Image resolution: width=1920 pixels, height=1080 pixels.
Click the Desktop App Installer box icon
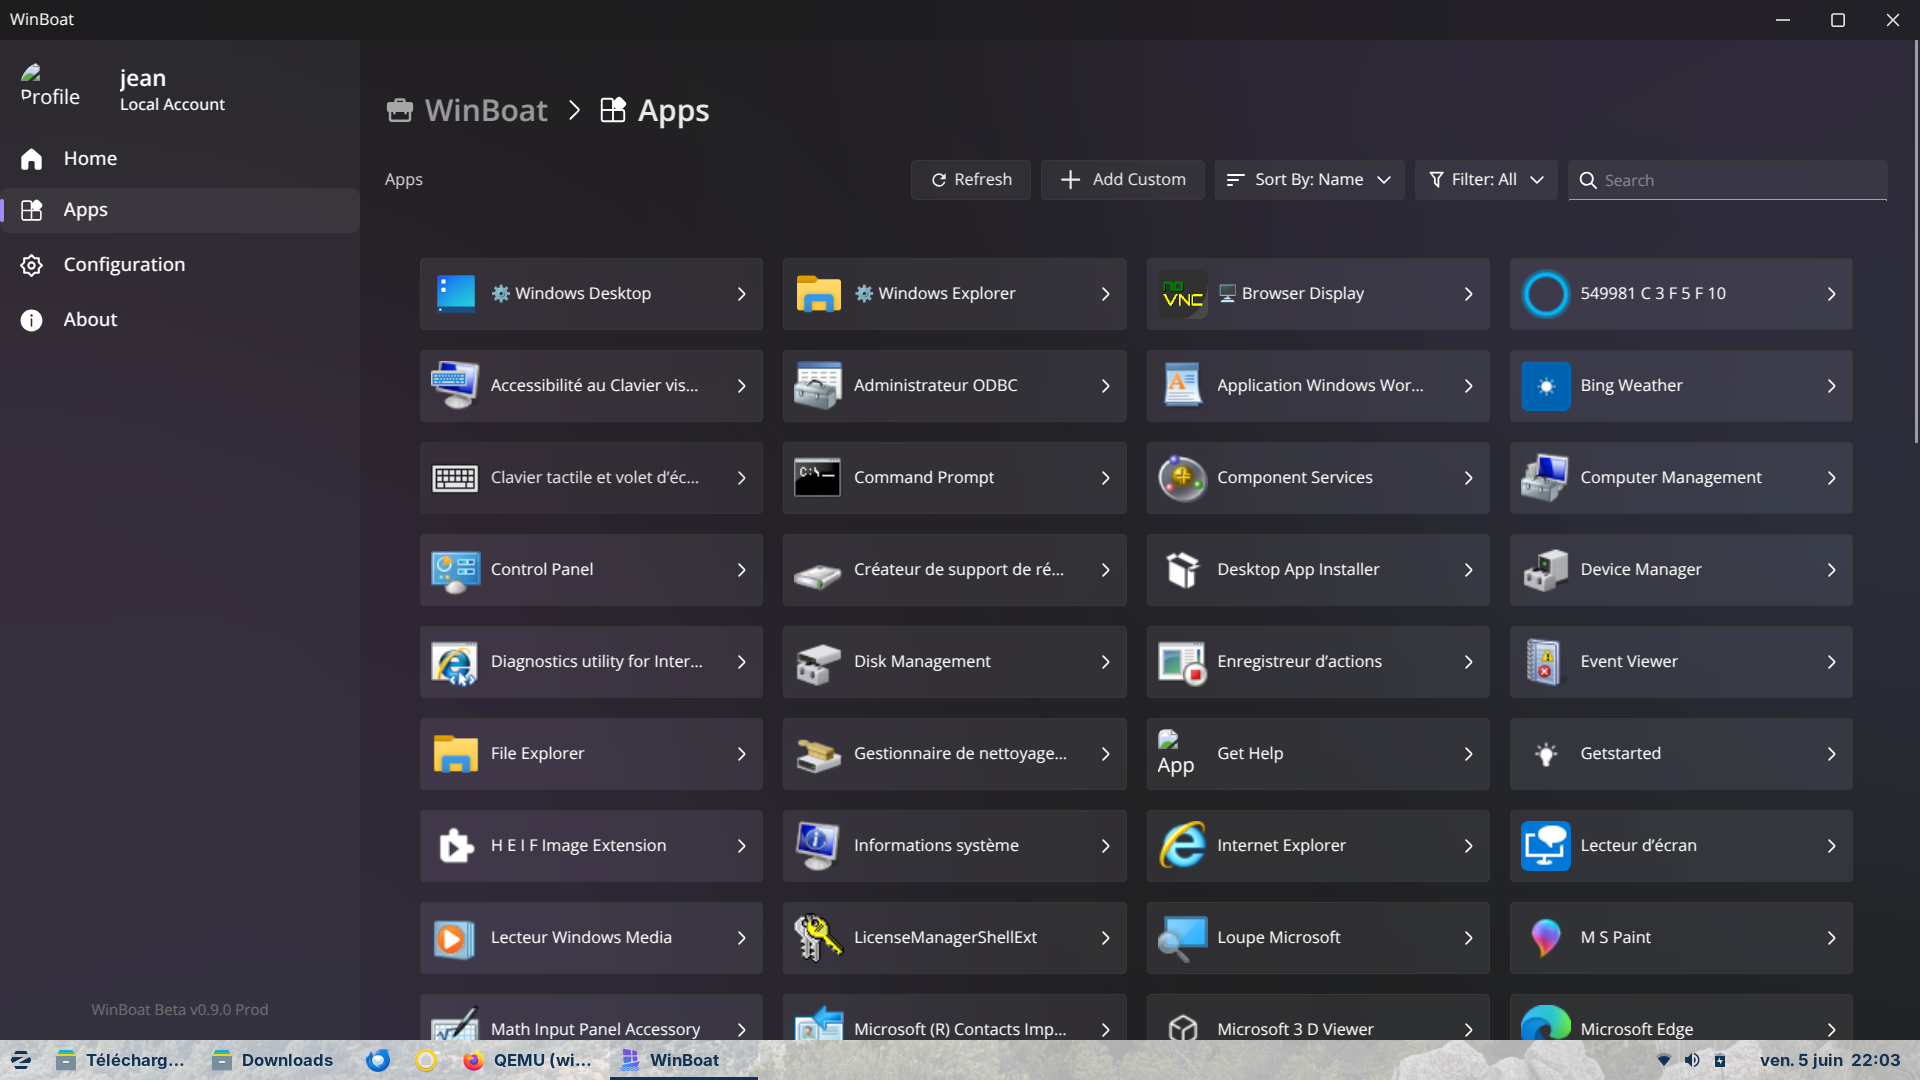click(1182, 570)
